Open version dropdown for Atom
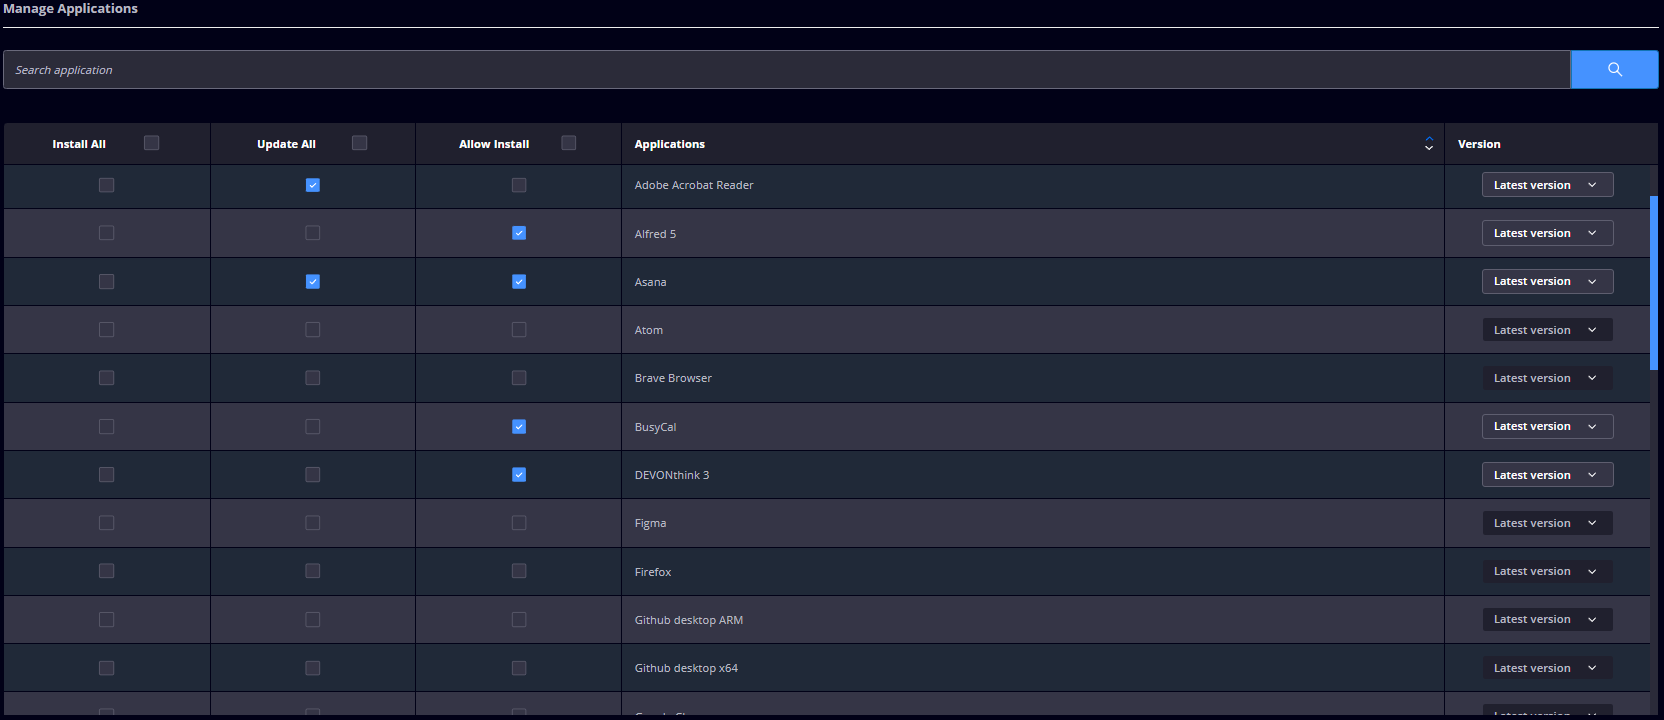 (1547, 330)
